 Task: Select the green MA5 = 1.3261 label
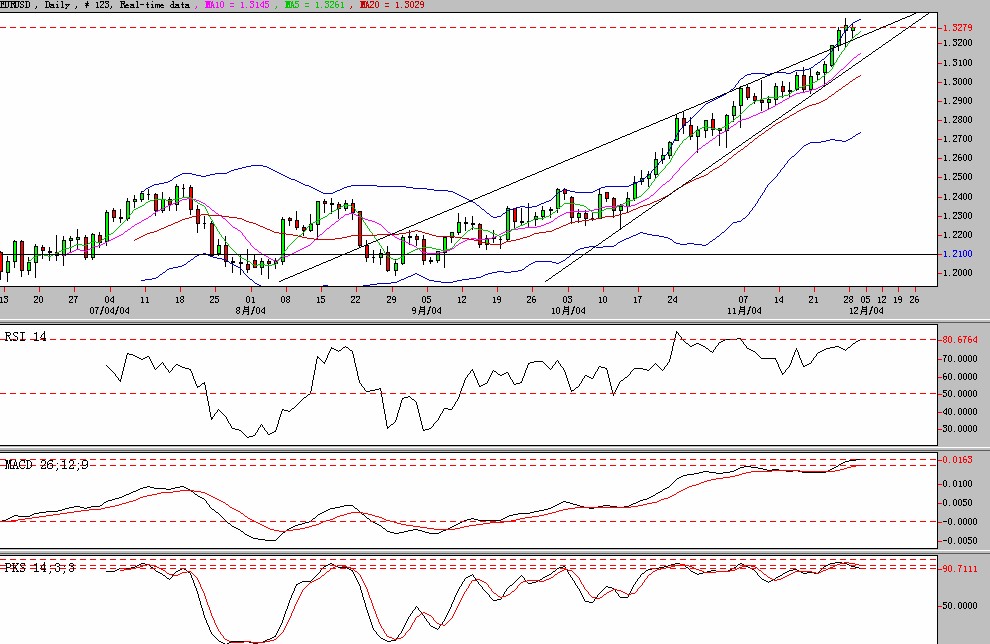[x=314, y=5]
